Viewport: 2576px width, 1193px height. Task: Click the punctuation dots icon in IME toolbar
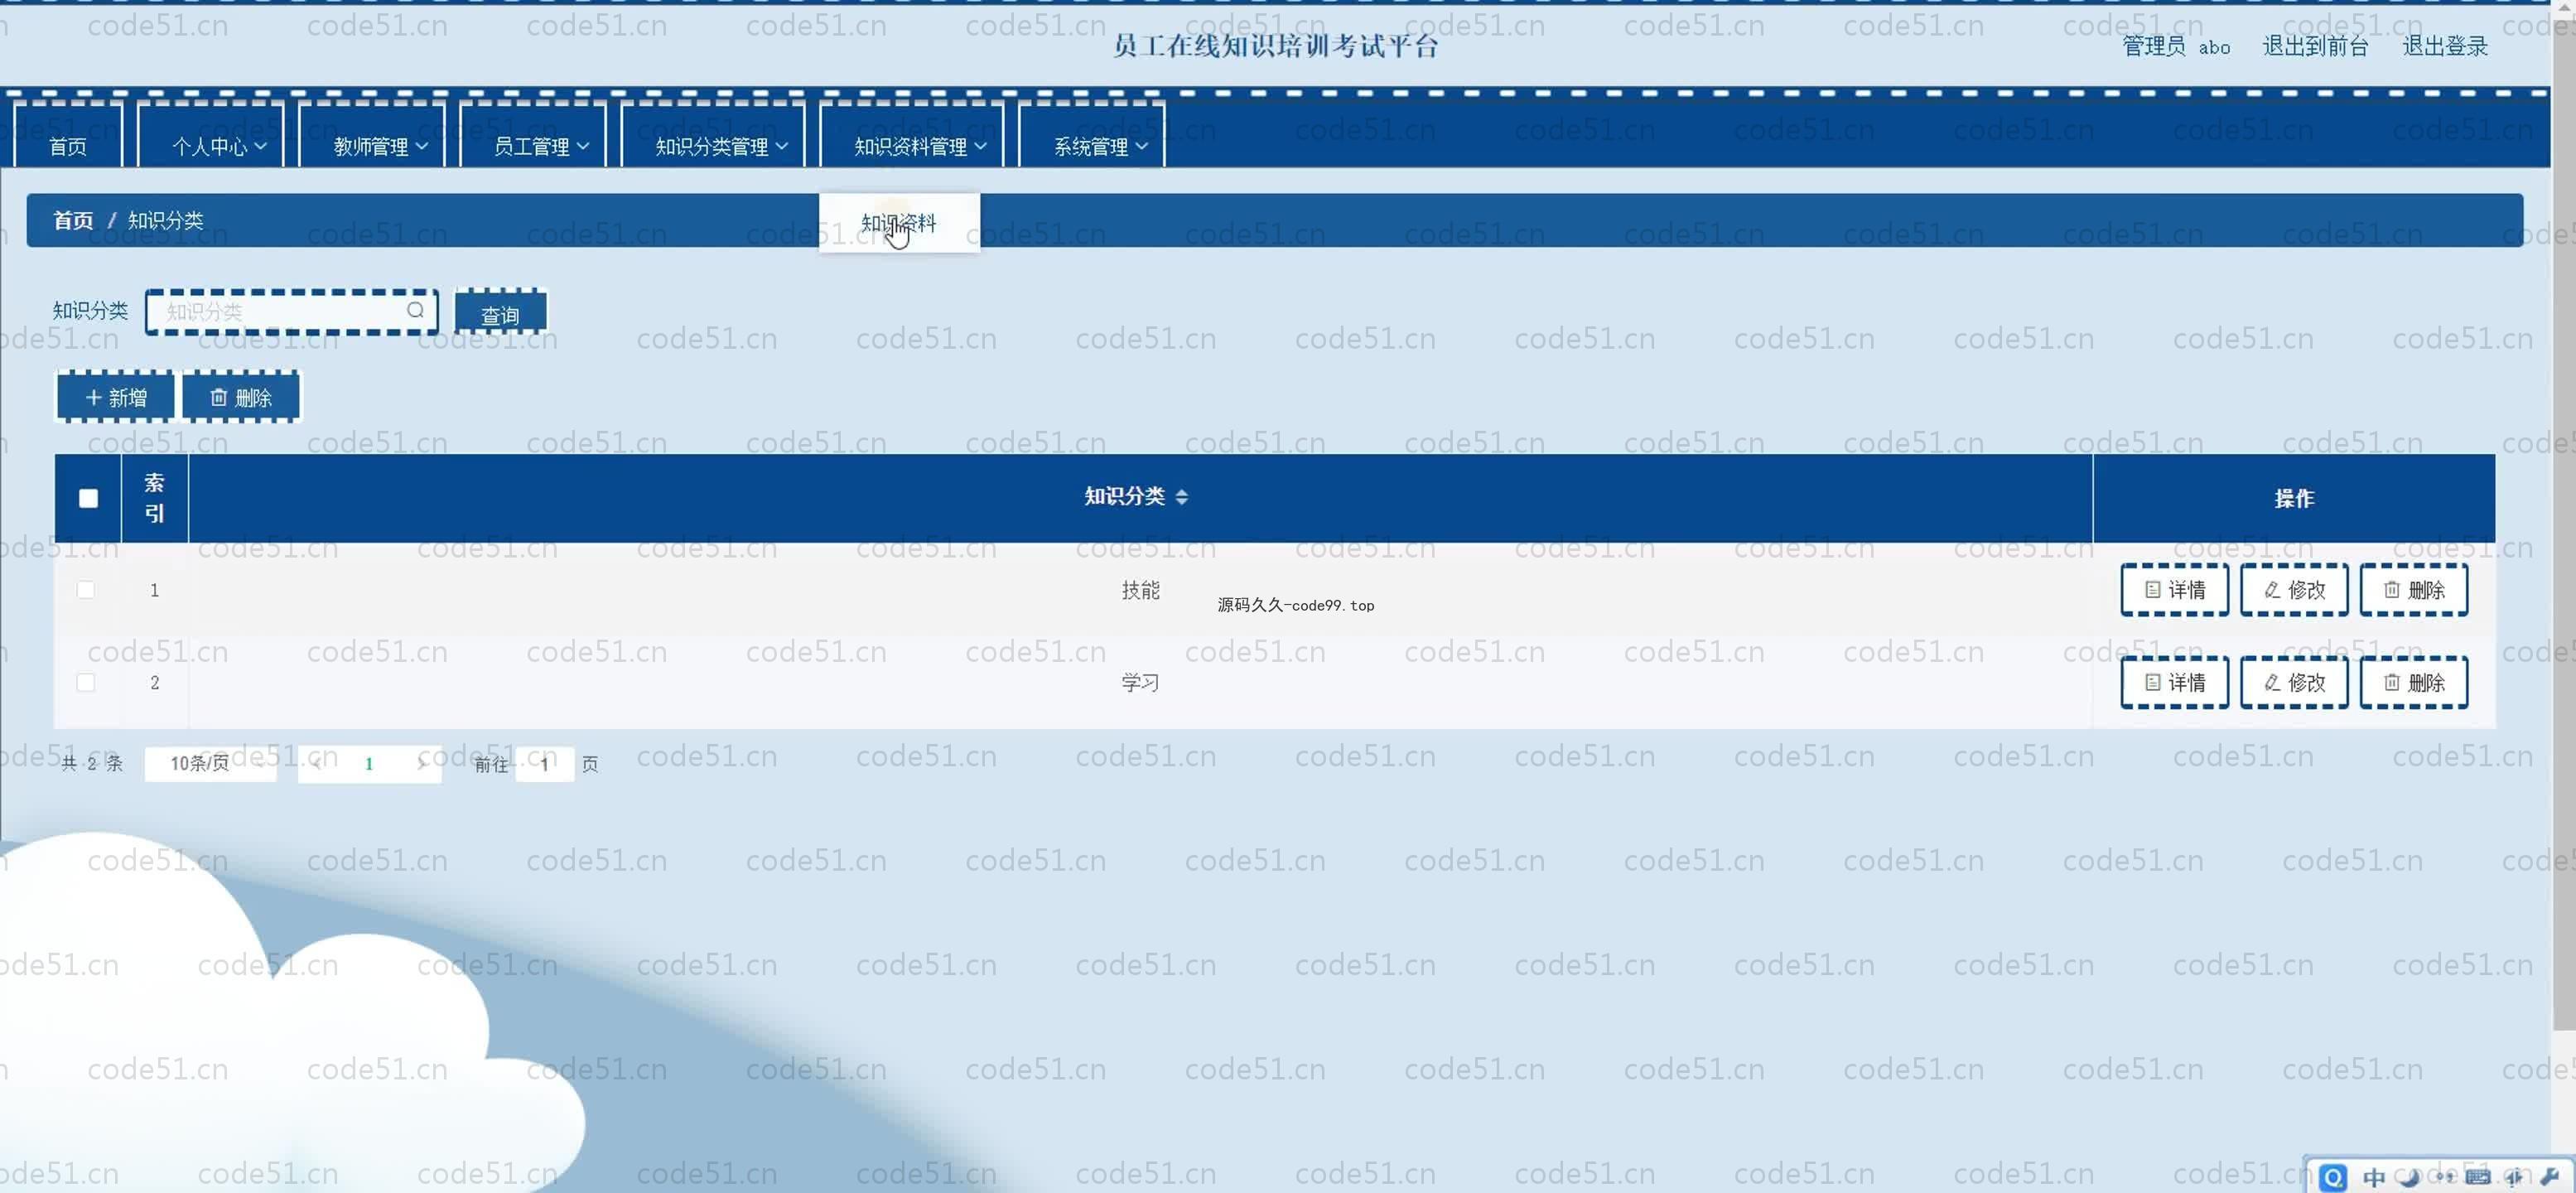pyautogui.click(x=2444, y=1177)
